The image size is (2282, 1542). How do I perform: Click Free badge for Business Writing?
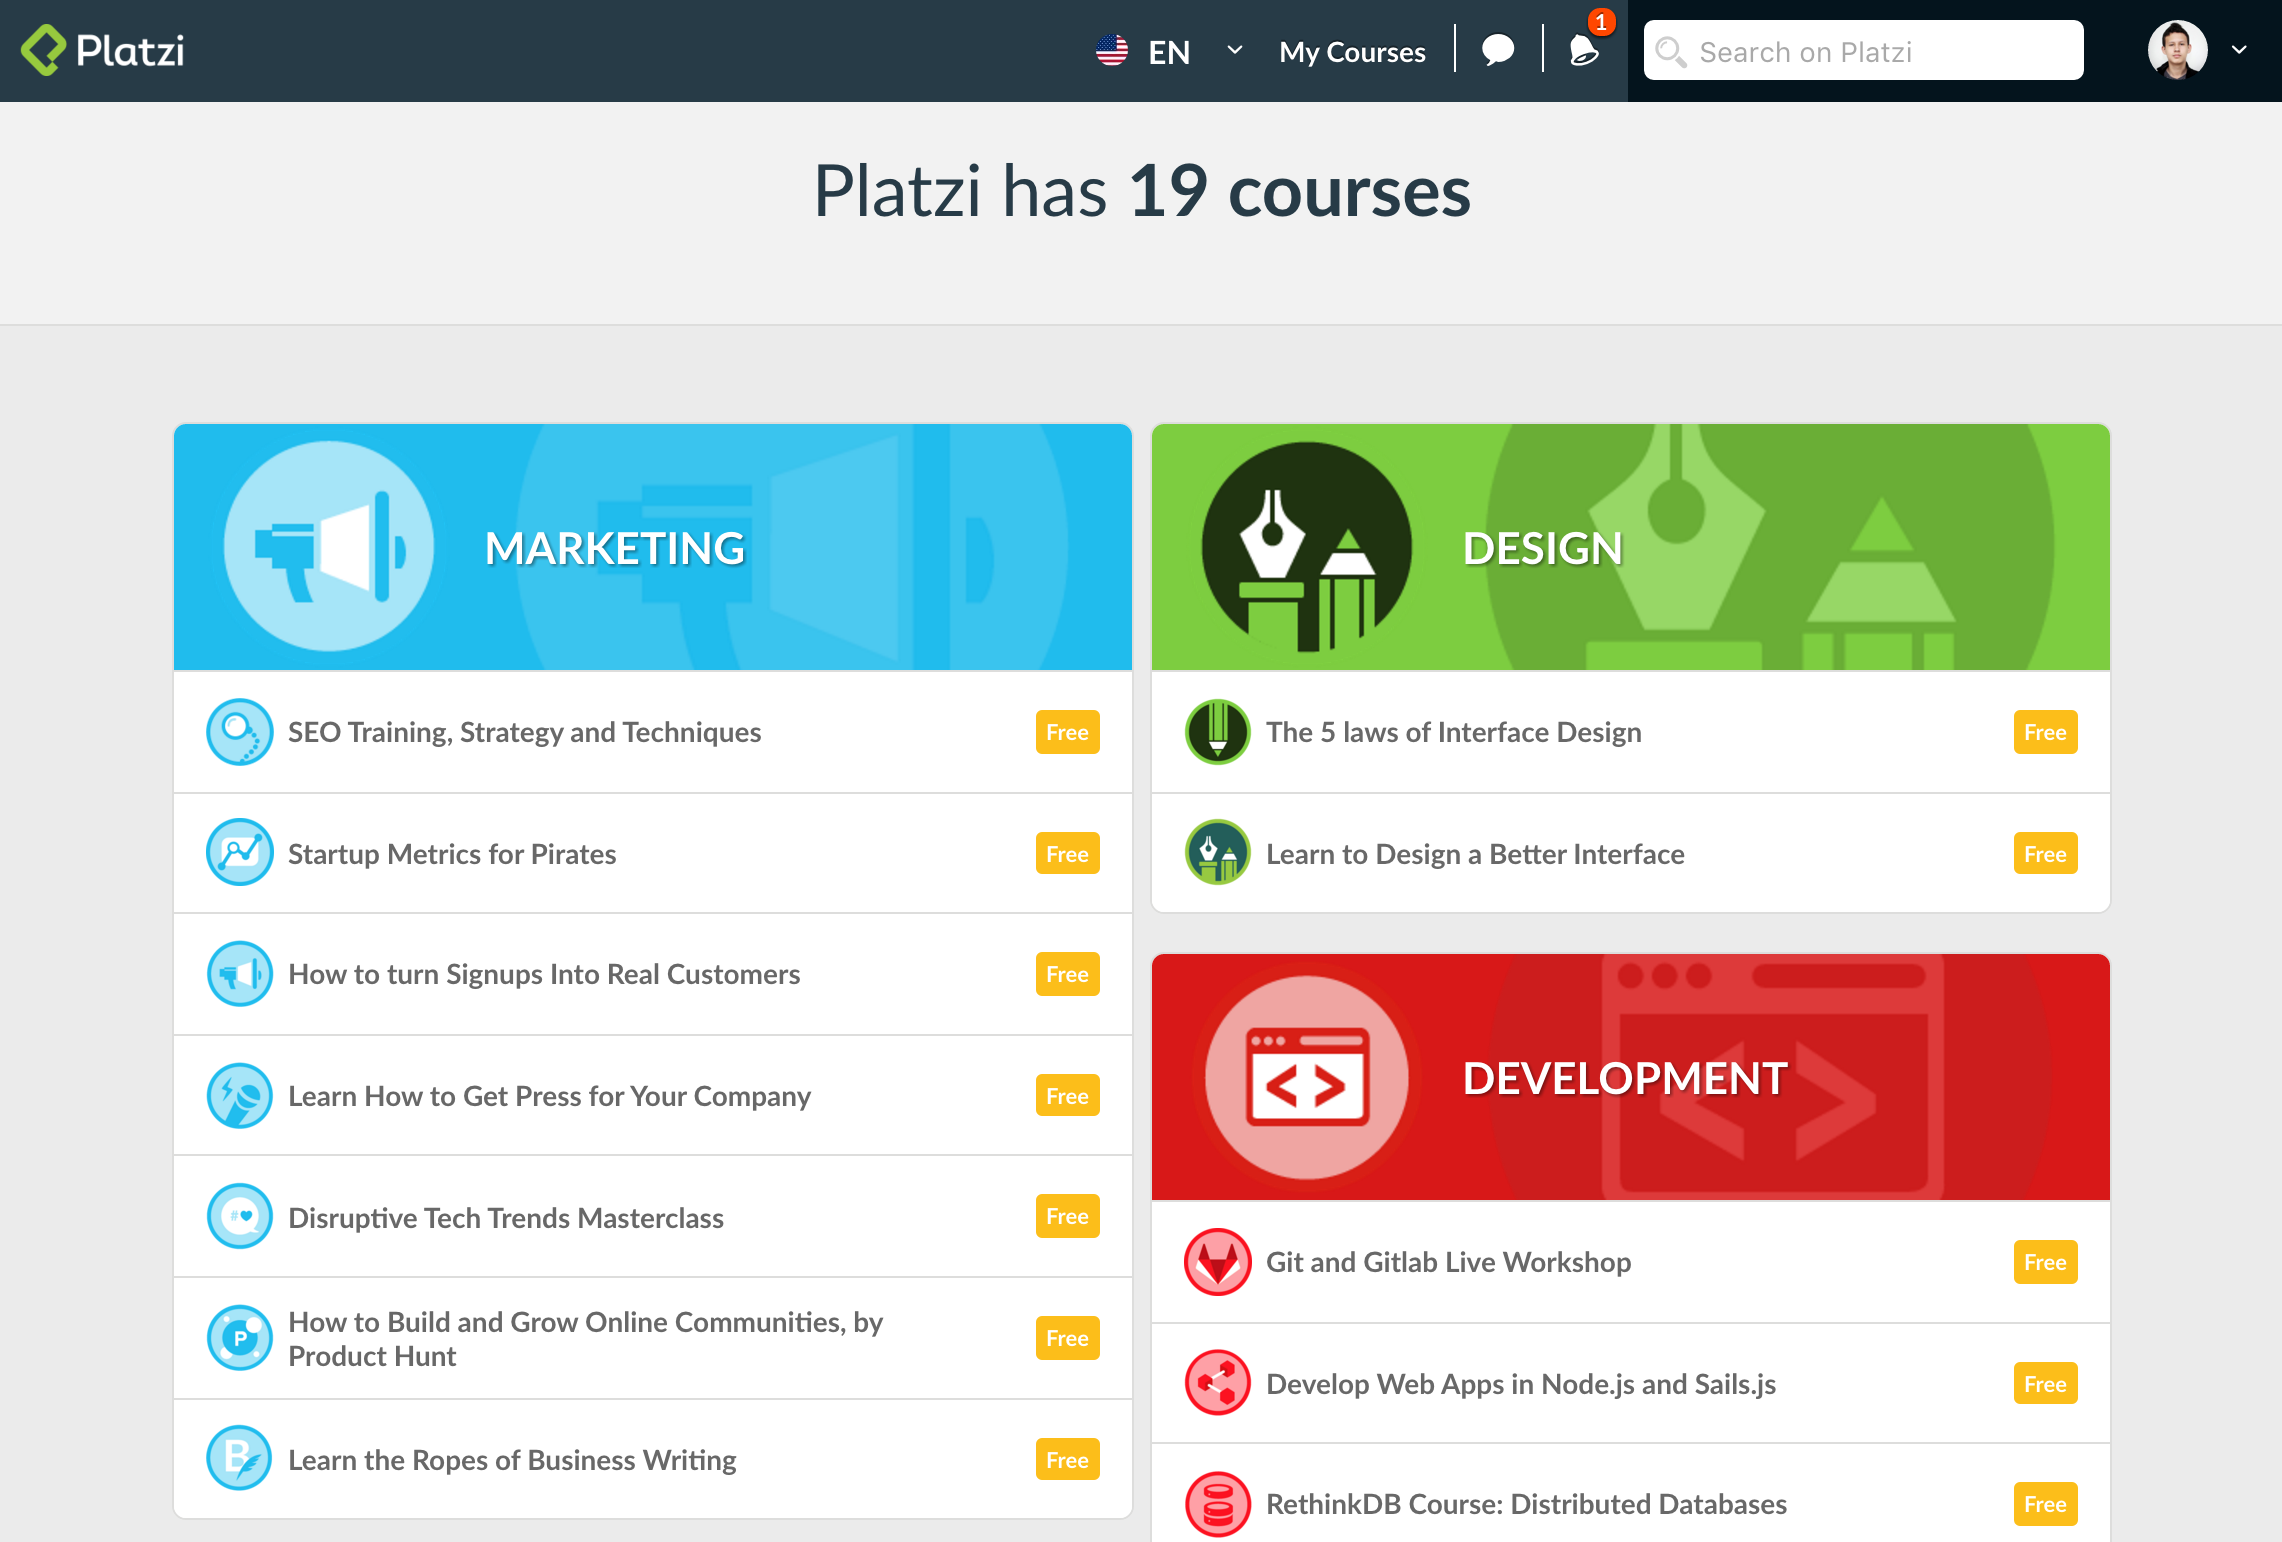(1067, 1460)
